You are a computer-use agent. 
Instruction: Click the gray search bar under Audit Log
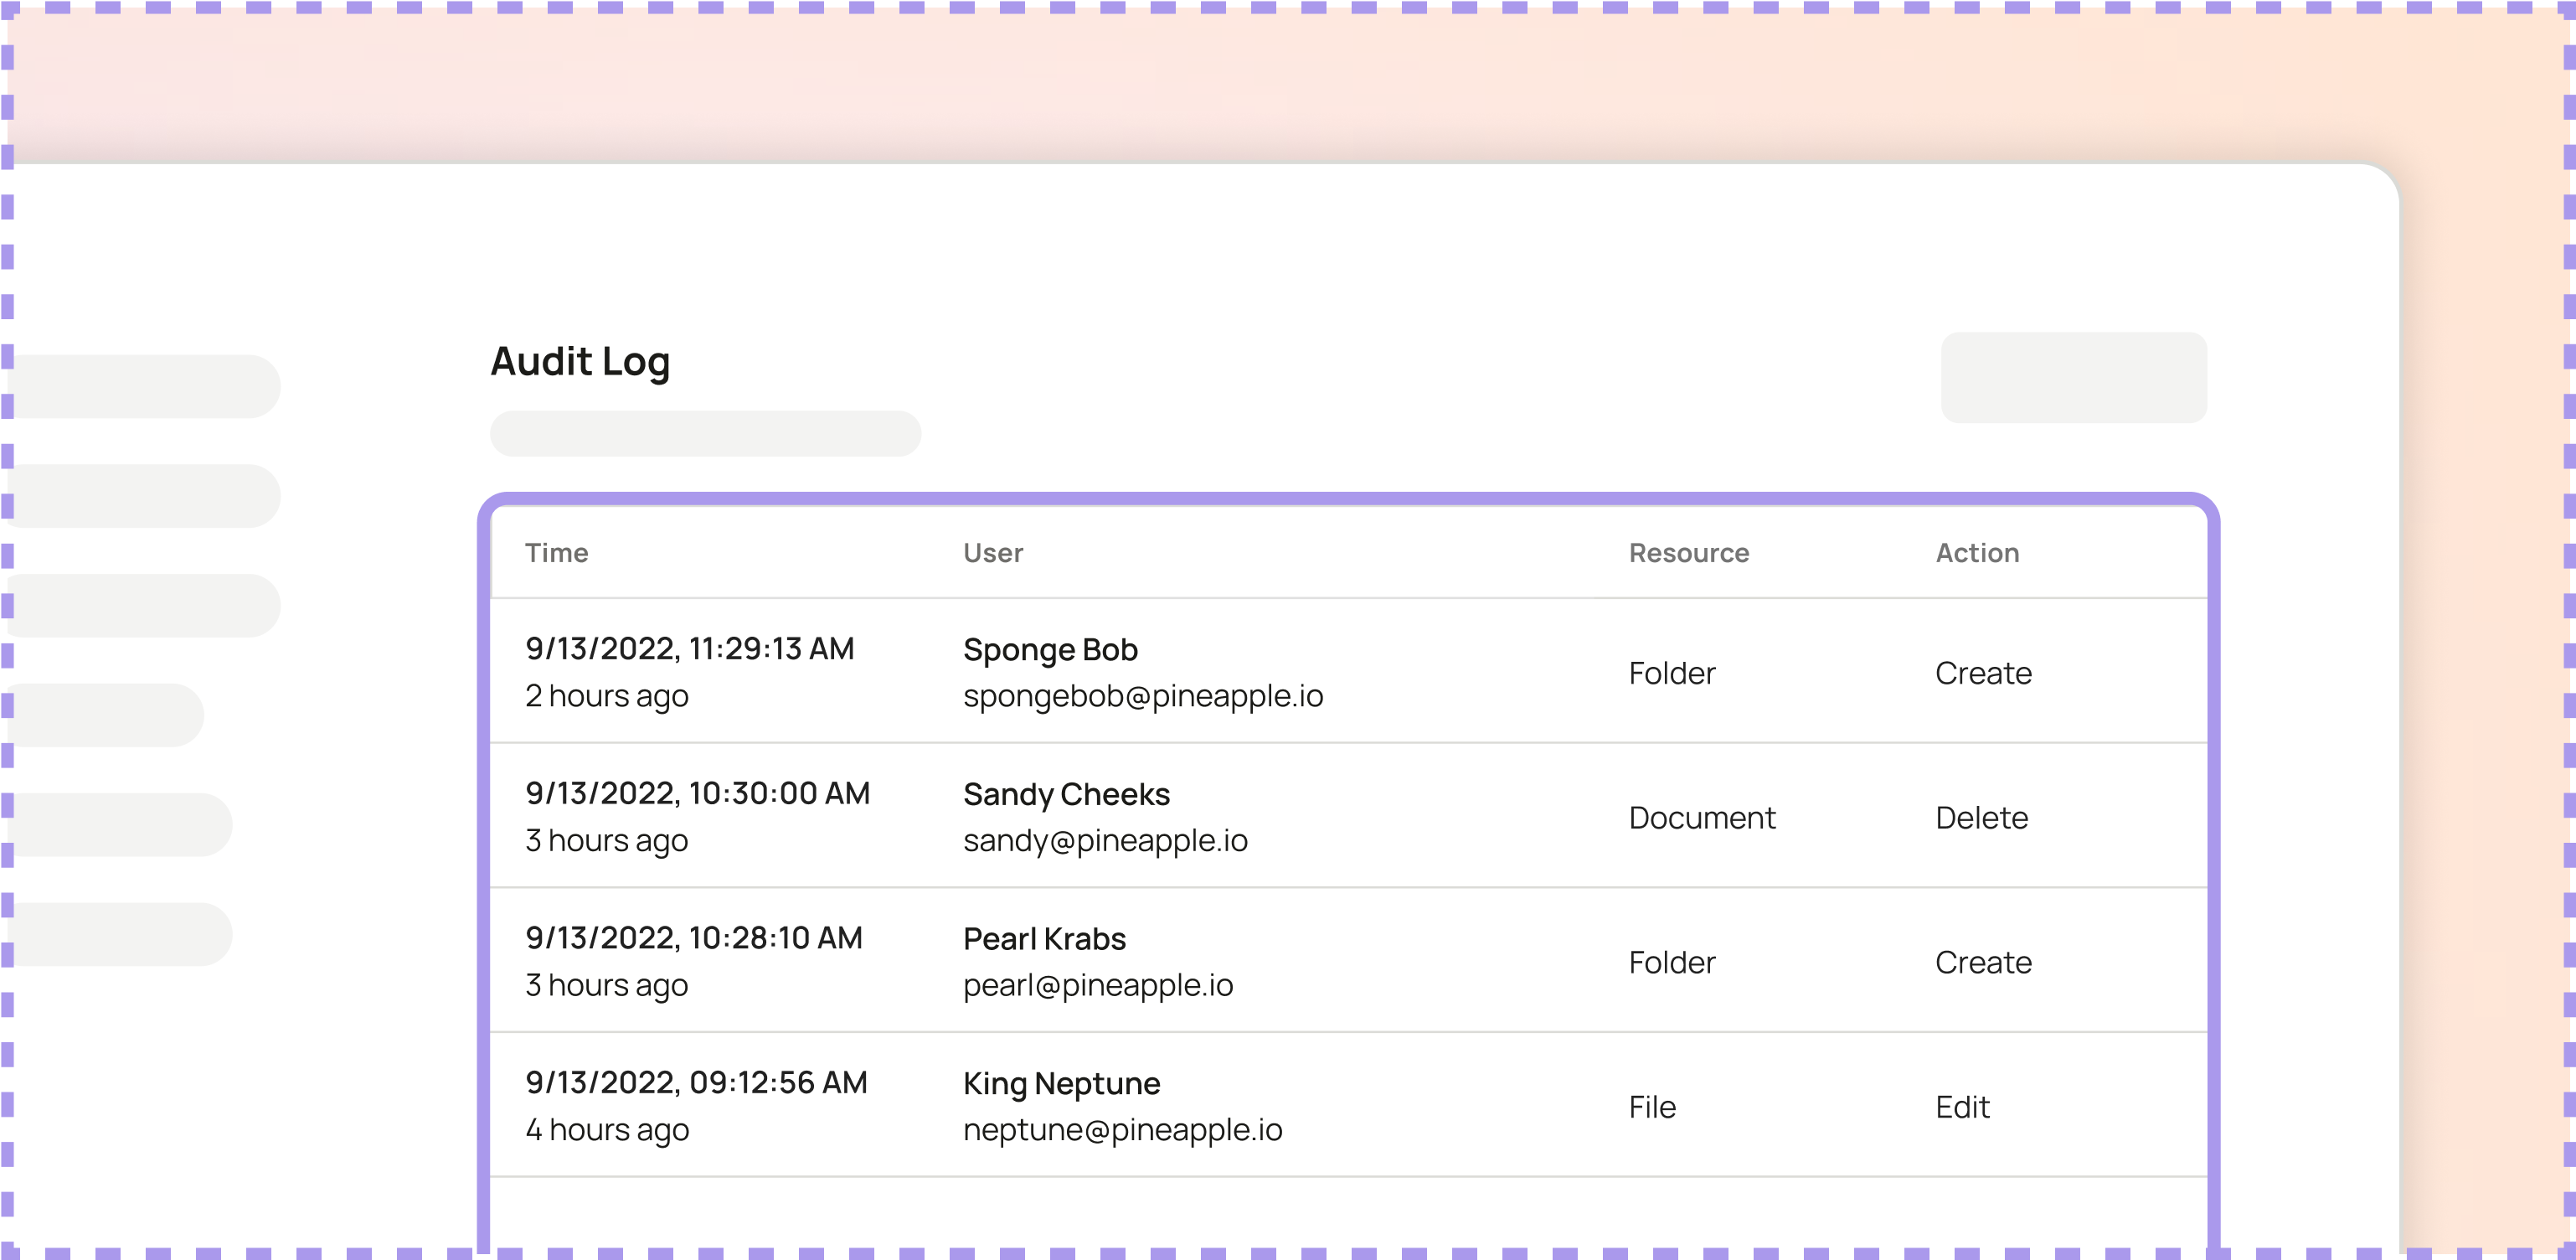[704, 433]
